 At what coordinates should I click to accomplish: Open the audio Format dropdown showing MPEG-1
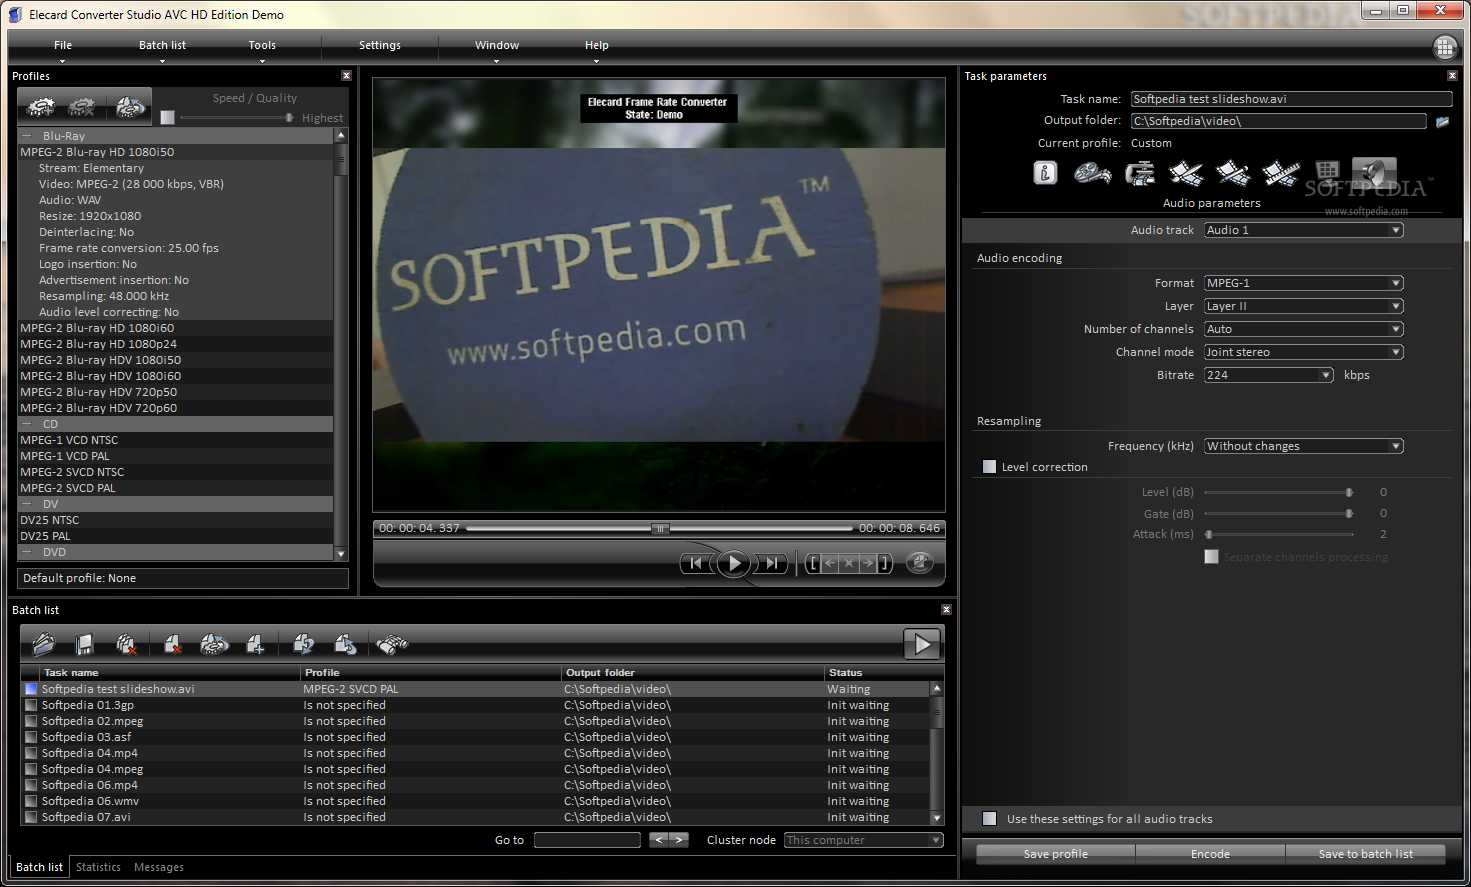click(x=1303, y=283)
